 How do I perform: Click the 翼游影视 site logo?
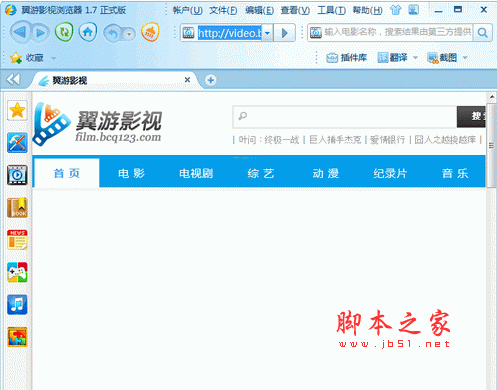pyautogui.click(x=97, y=124)
